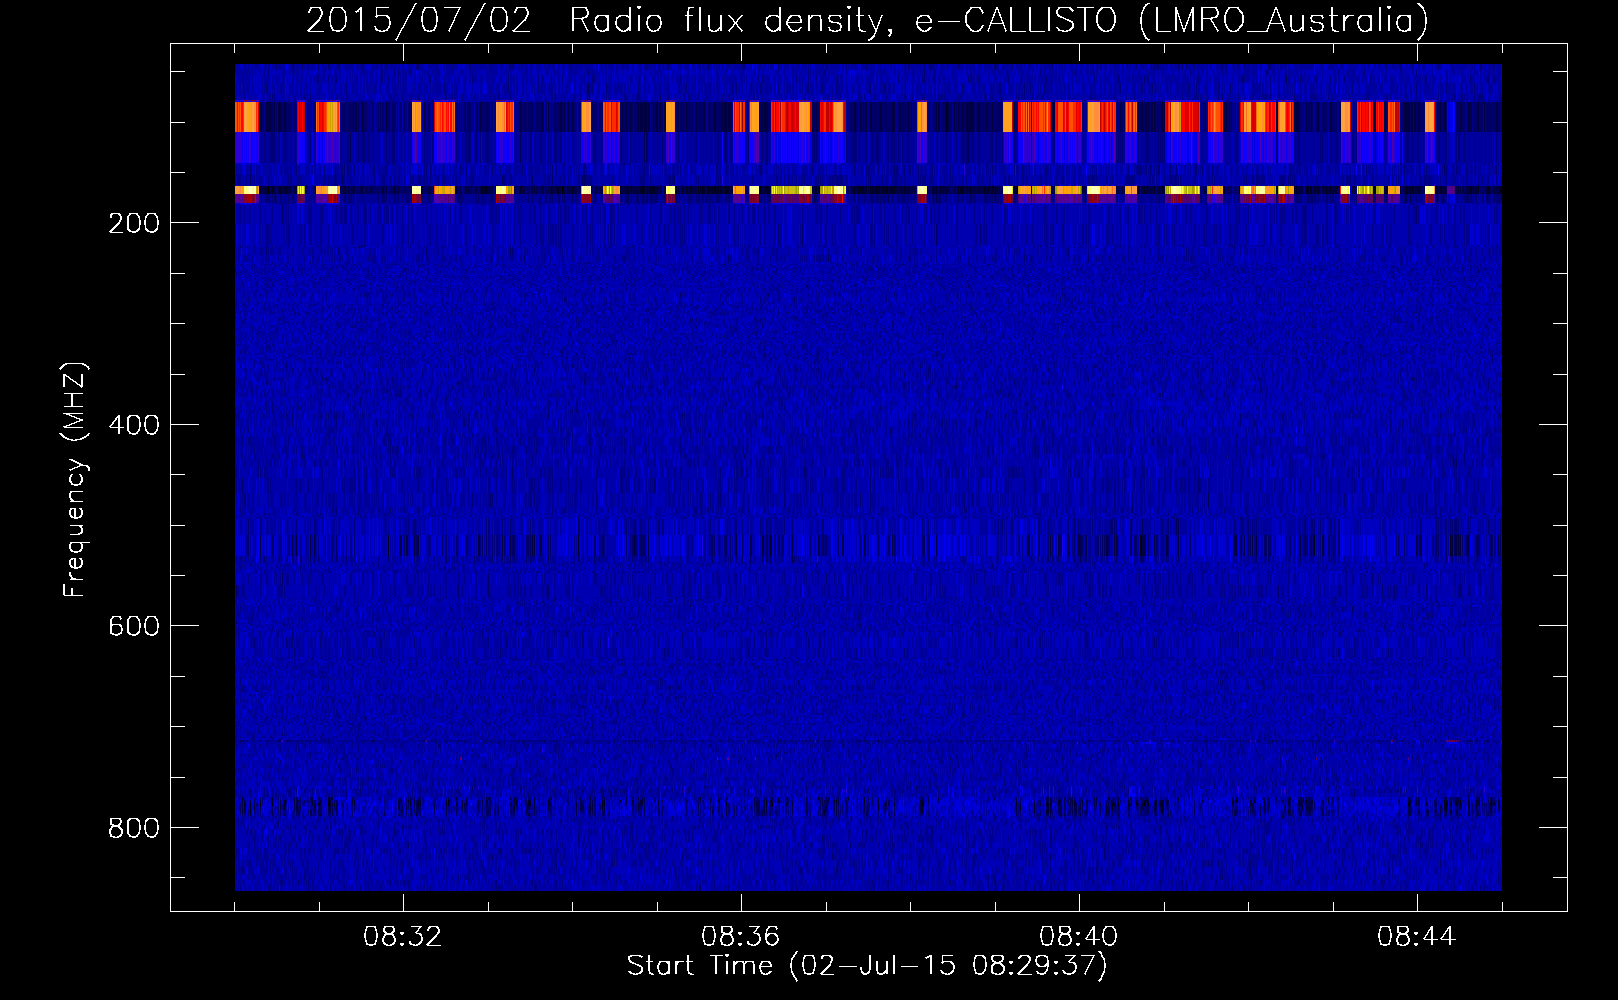Click the 'e-CALLISTO' title text
Screen dimensions: 1618x1000
point(1016,21)
